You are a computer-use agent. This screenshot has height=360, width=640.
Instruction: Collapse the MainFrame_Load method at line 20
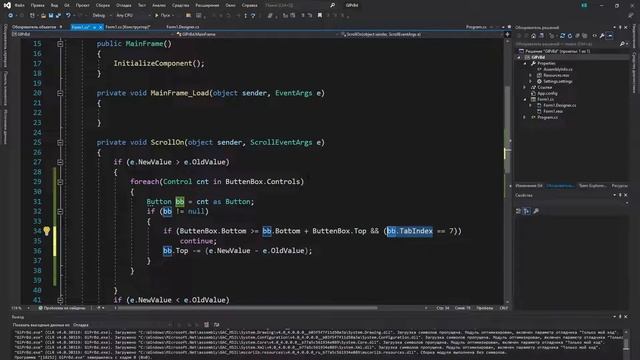(x=60, y=93)
